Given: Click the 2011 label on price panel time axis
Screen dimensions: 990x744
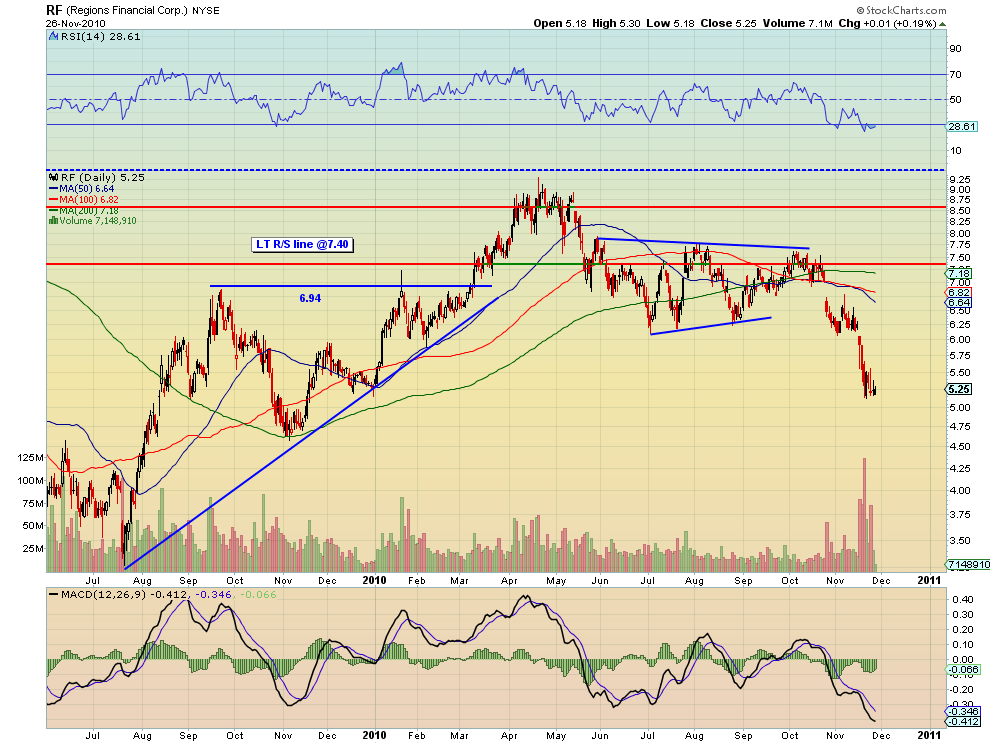Looking at the screenshot, I should point(929,580).
